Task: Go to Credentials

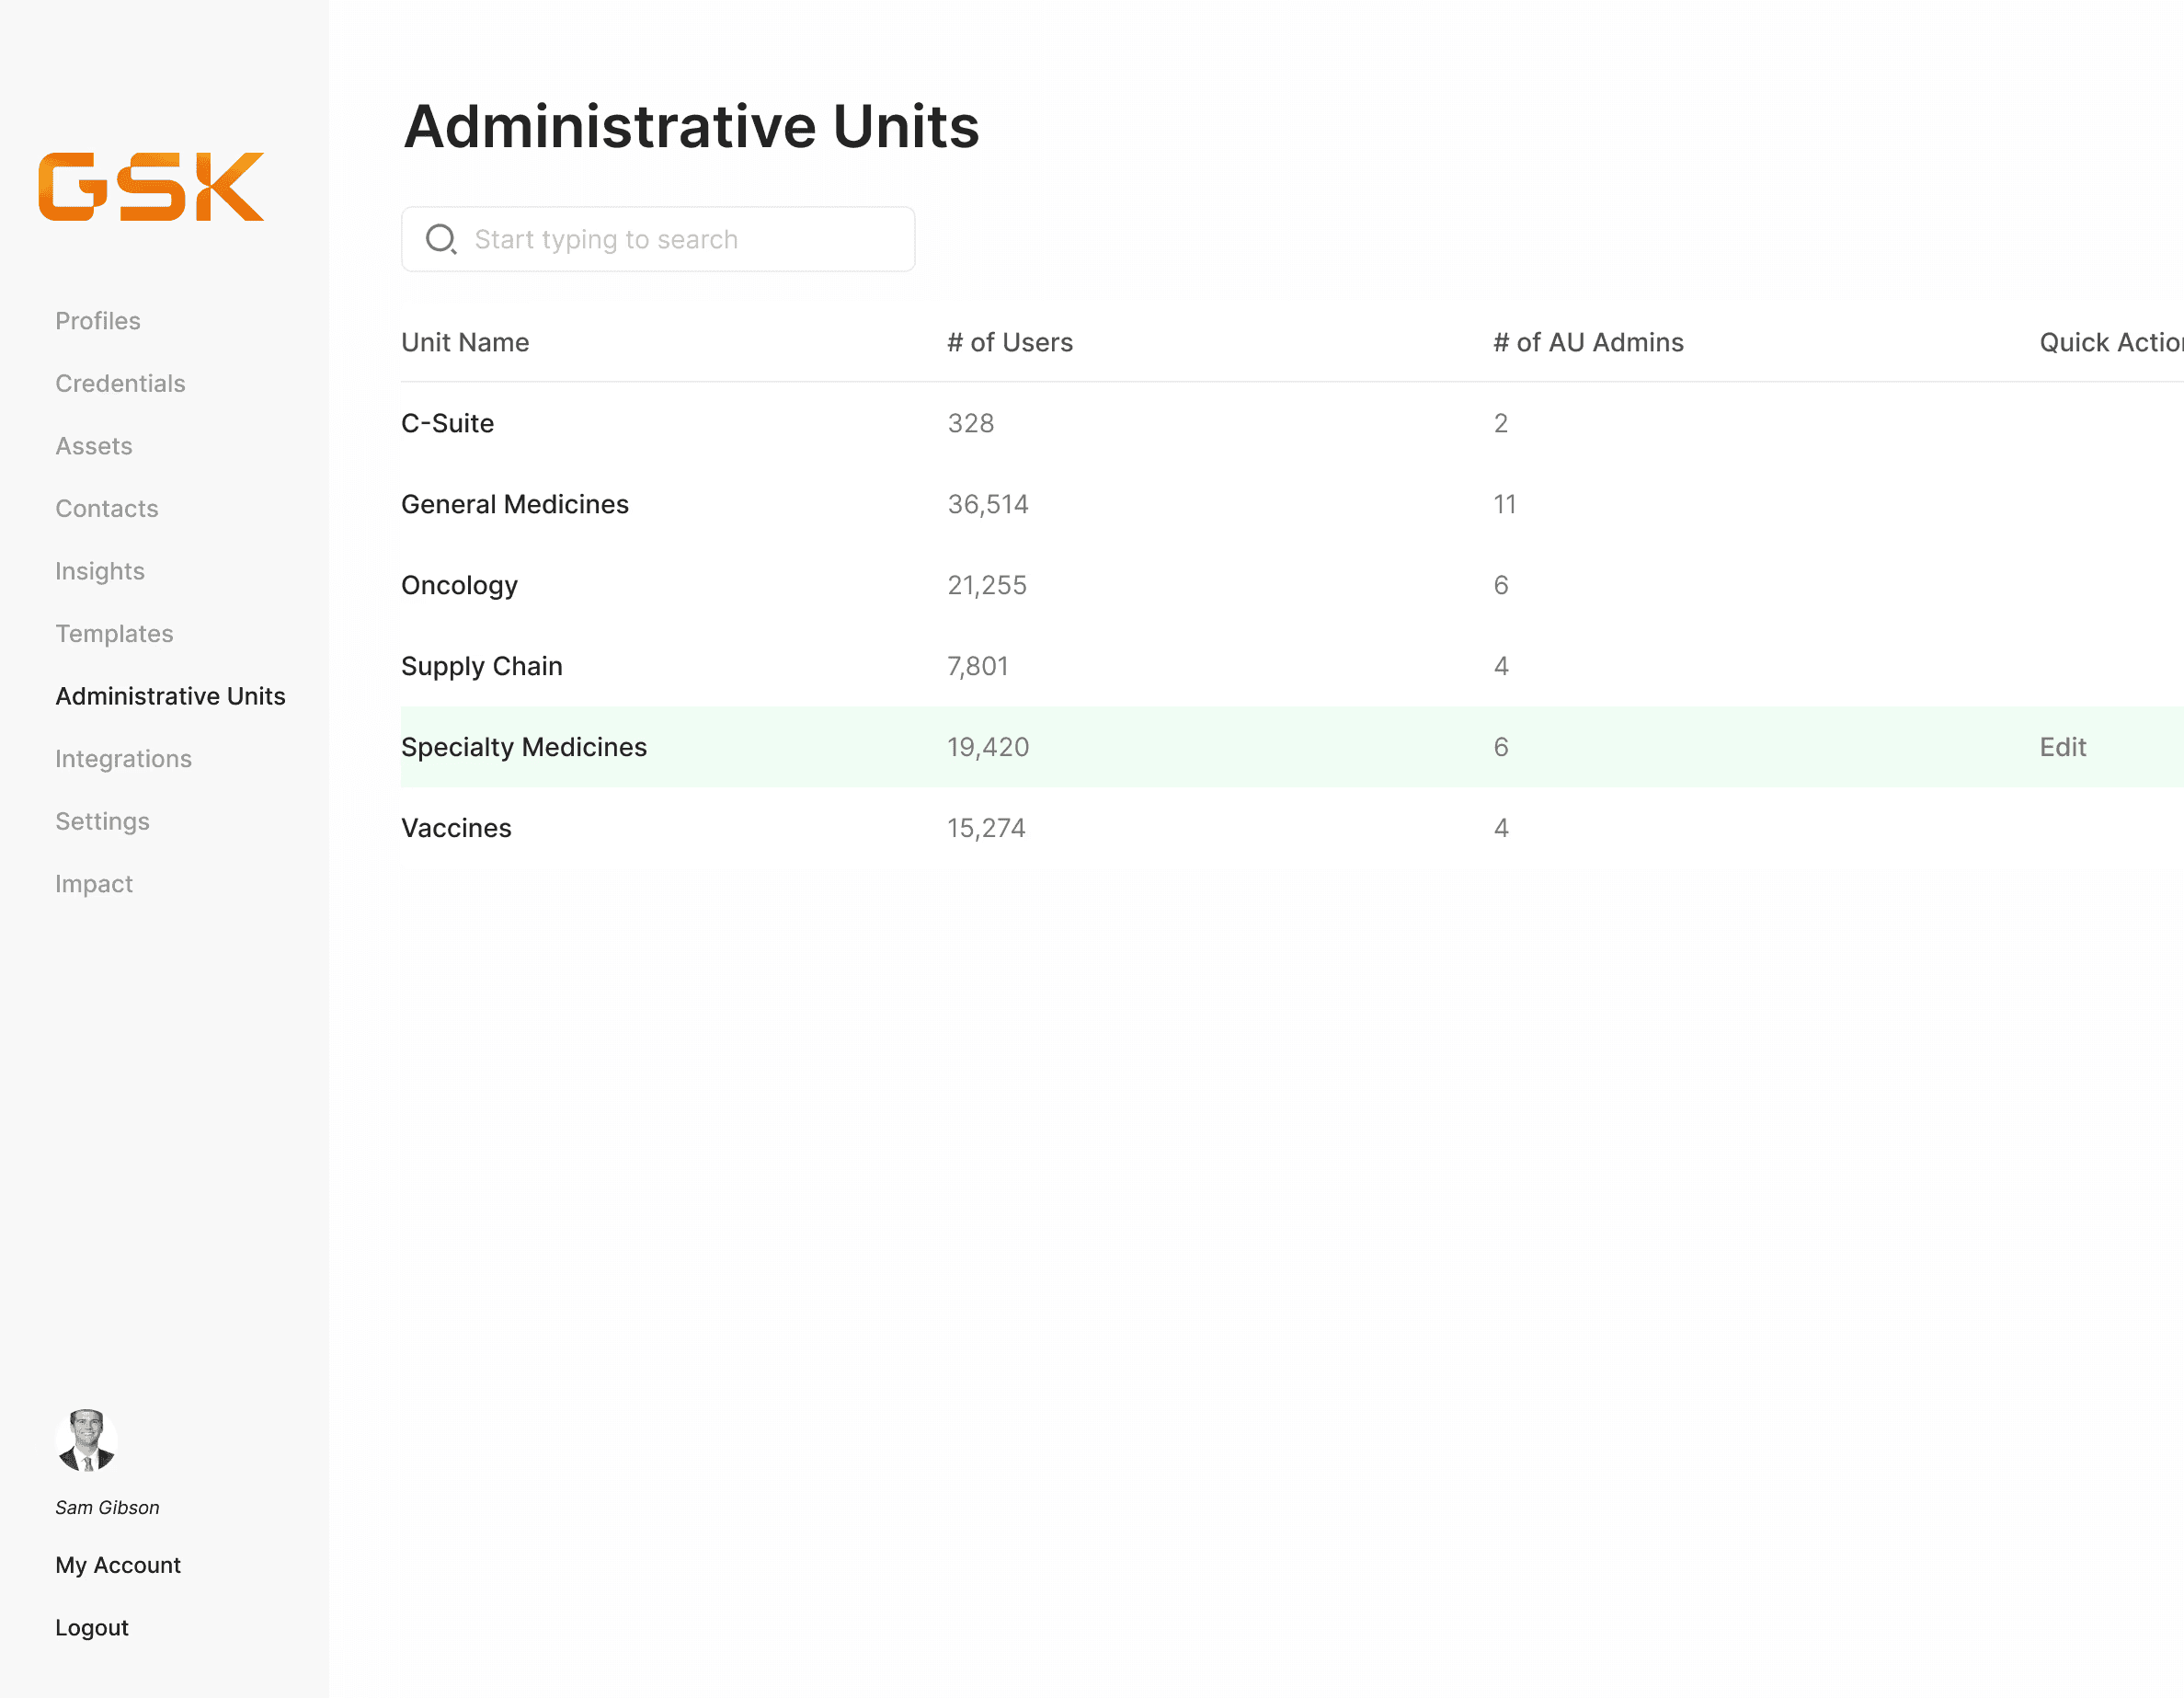Action: click(x=120, y=383)
